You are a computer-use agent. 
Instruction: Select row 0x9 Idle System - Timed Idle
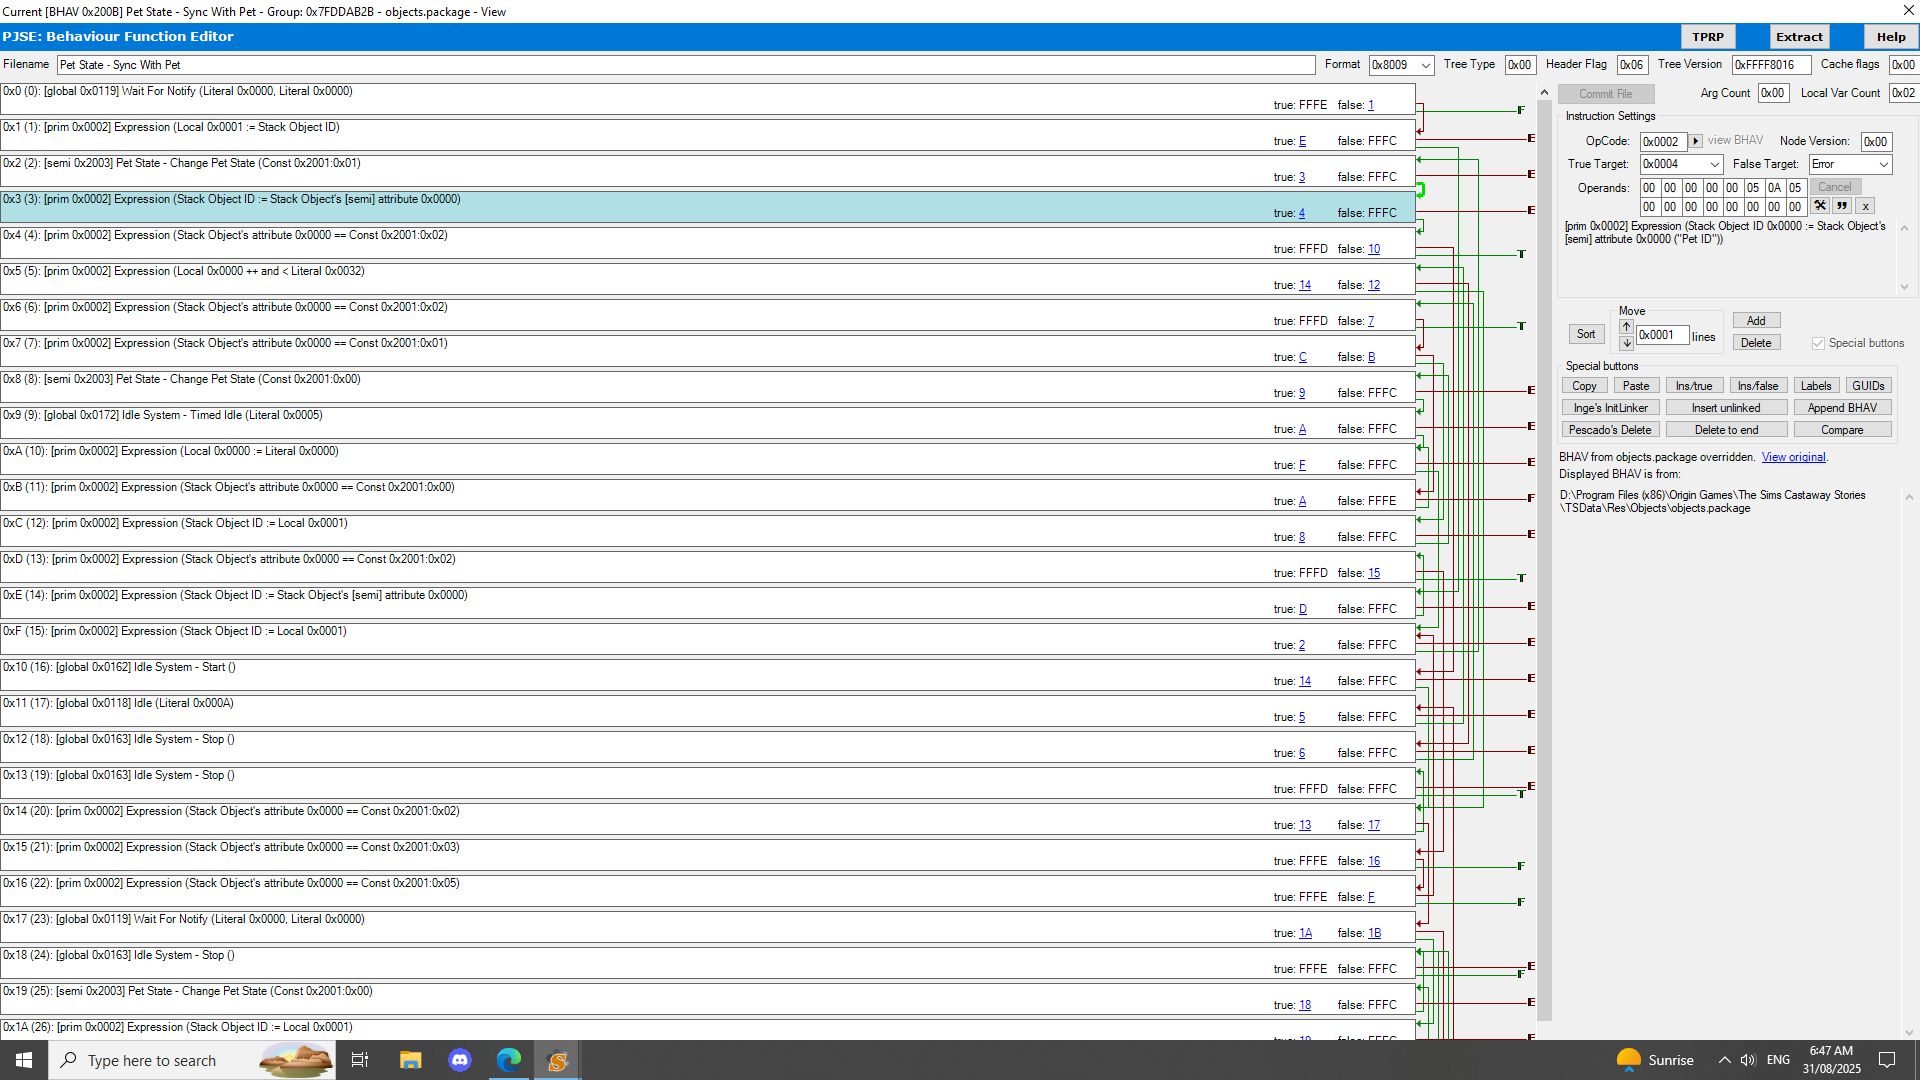pyautogui.click(x=708, y=423)
